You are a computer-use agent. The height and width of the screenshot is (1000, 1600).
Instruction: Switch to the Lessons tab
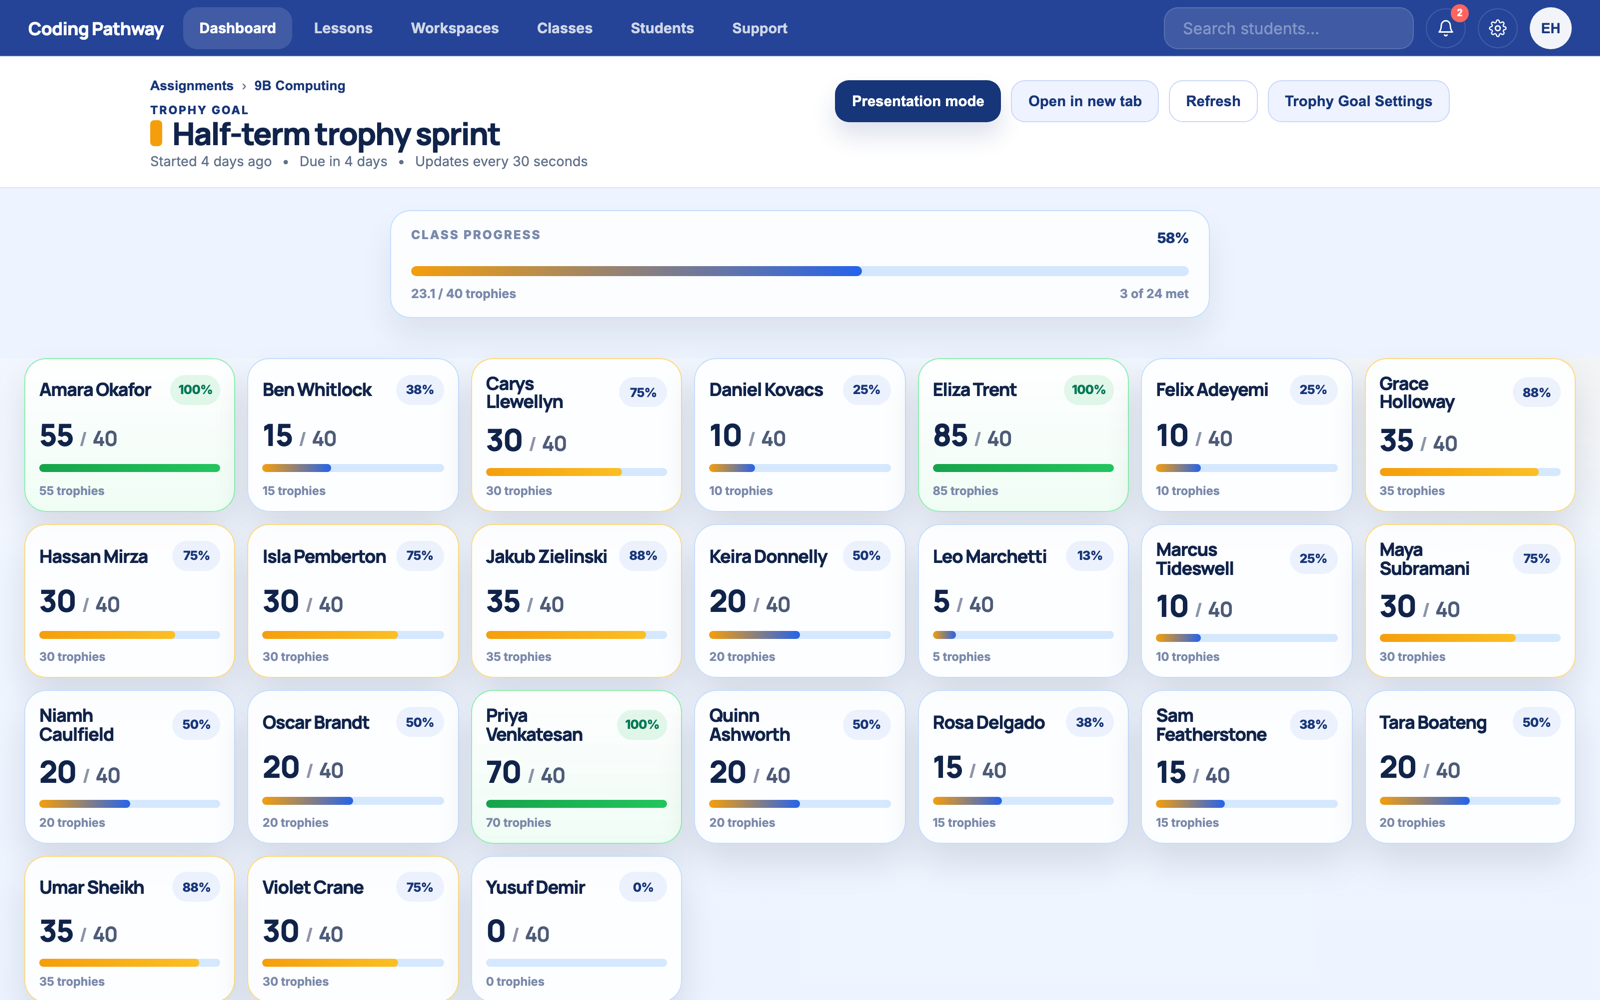343,28
